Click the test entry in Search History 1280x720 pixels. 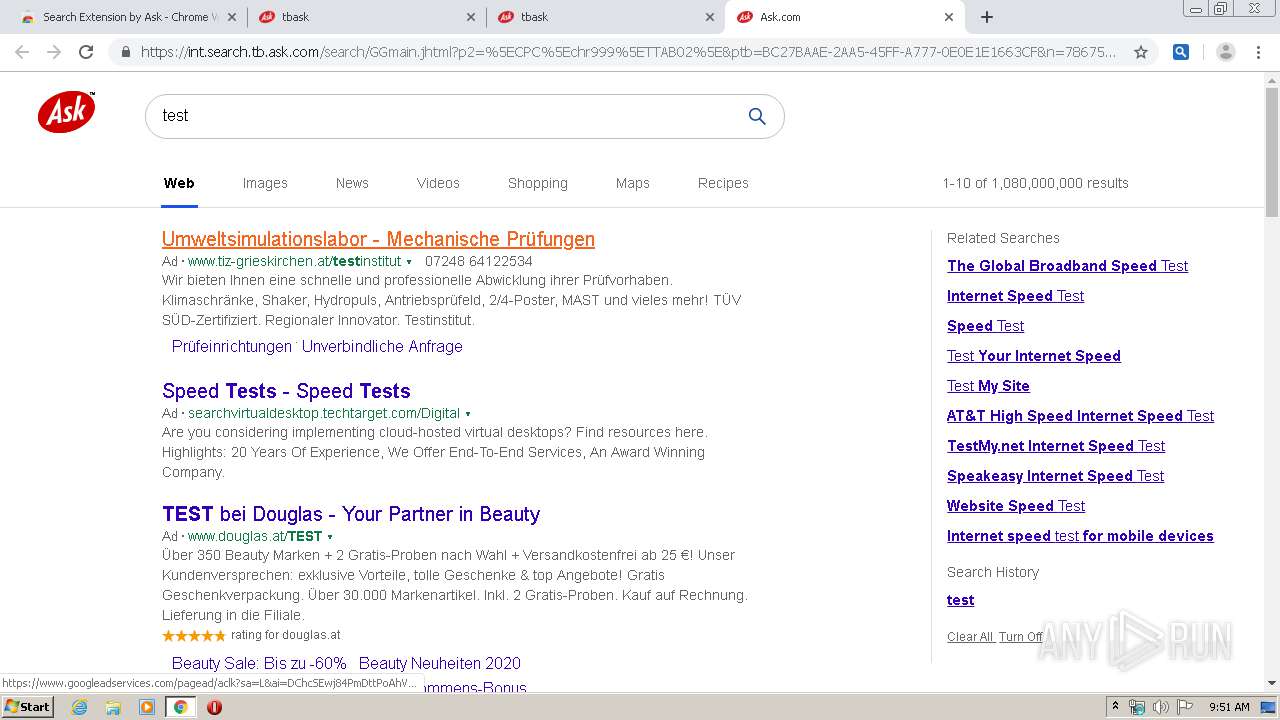tap(960, 600)
